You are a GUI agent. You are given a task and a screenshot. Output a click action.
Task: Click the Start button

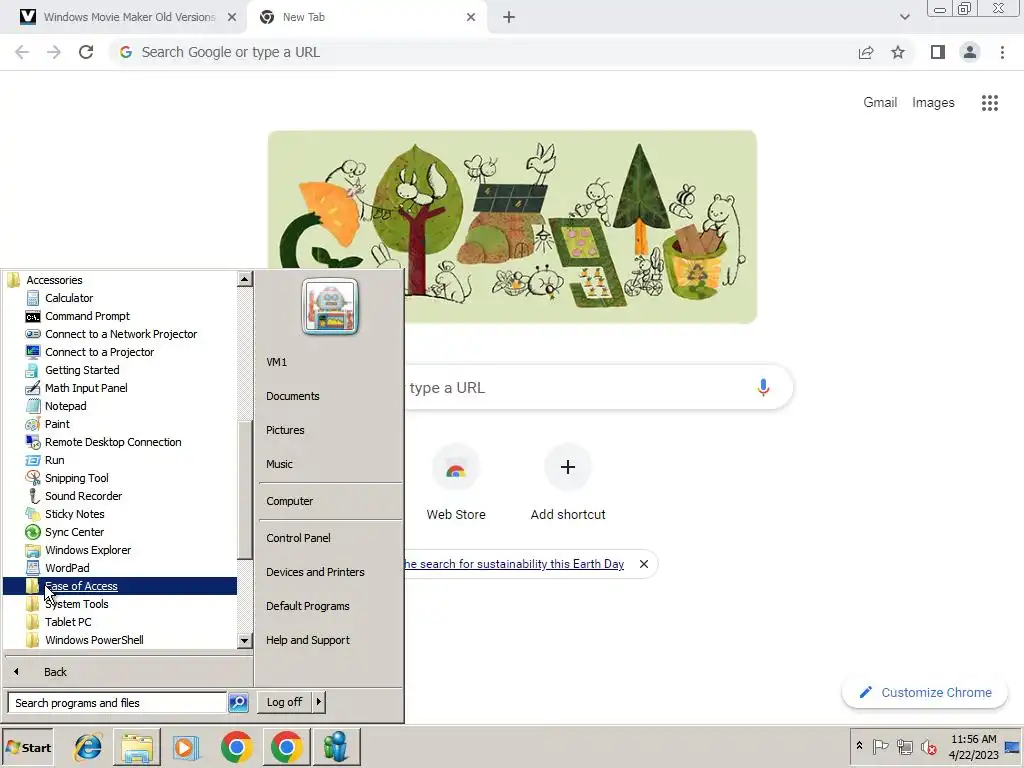(28, 747)
